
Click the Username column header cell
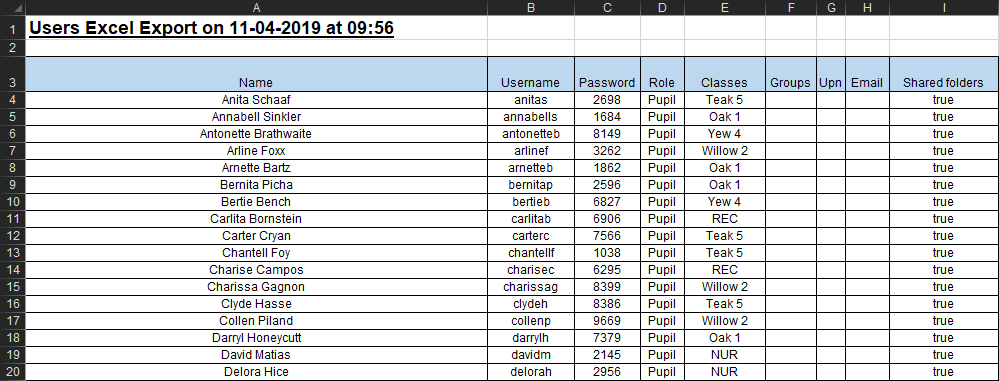point(531,74)
